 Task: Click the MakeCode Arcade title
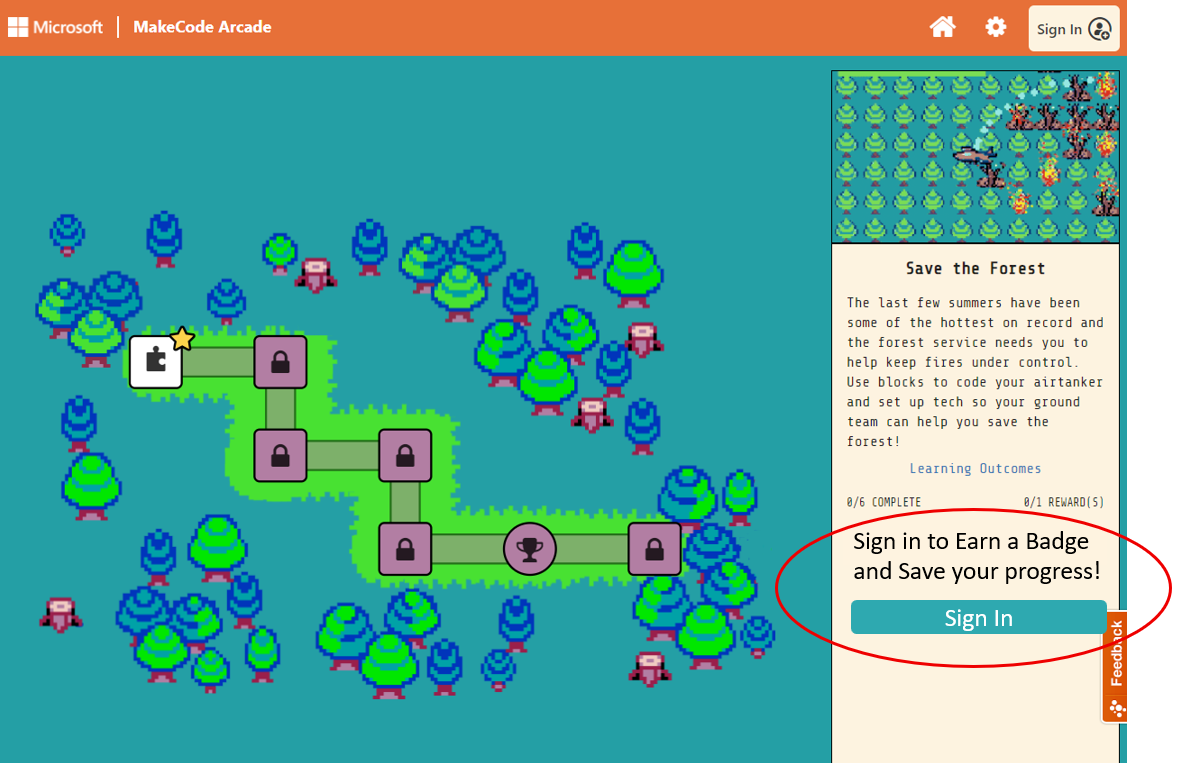202,27
